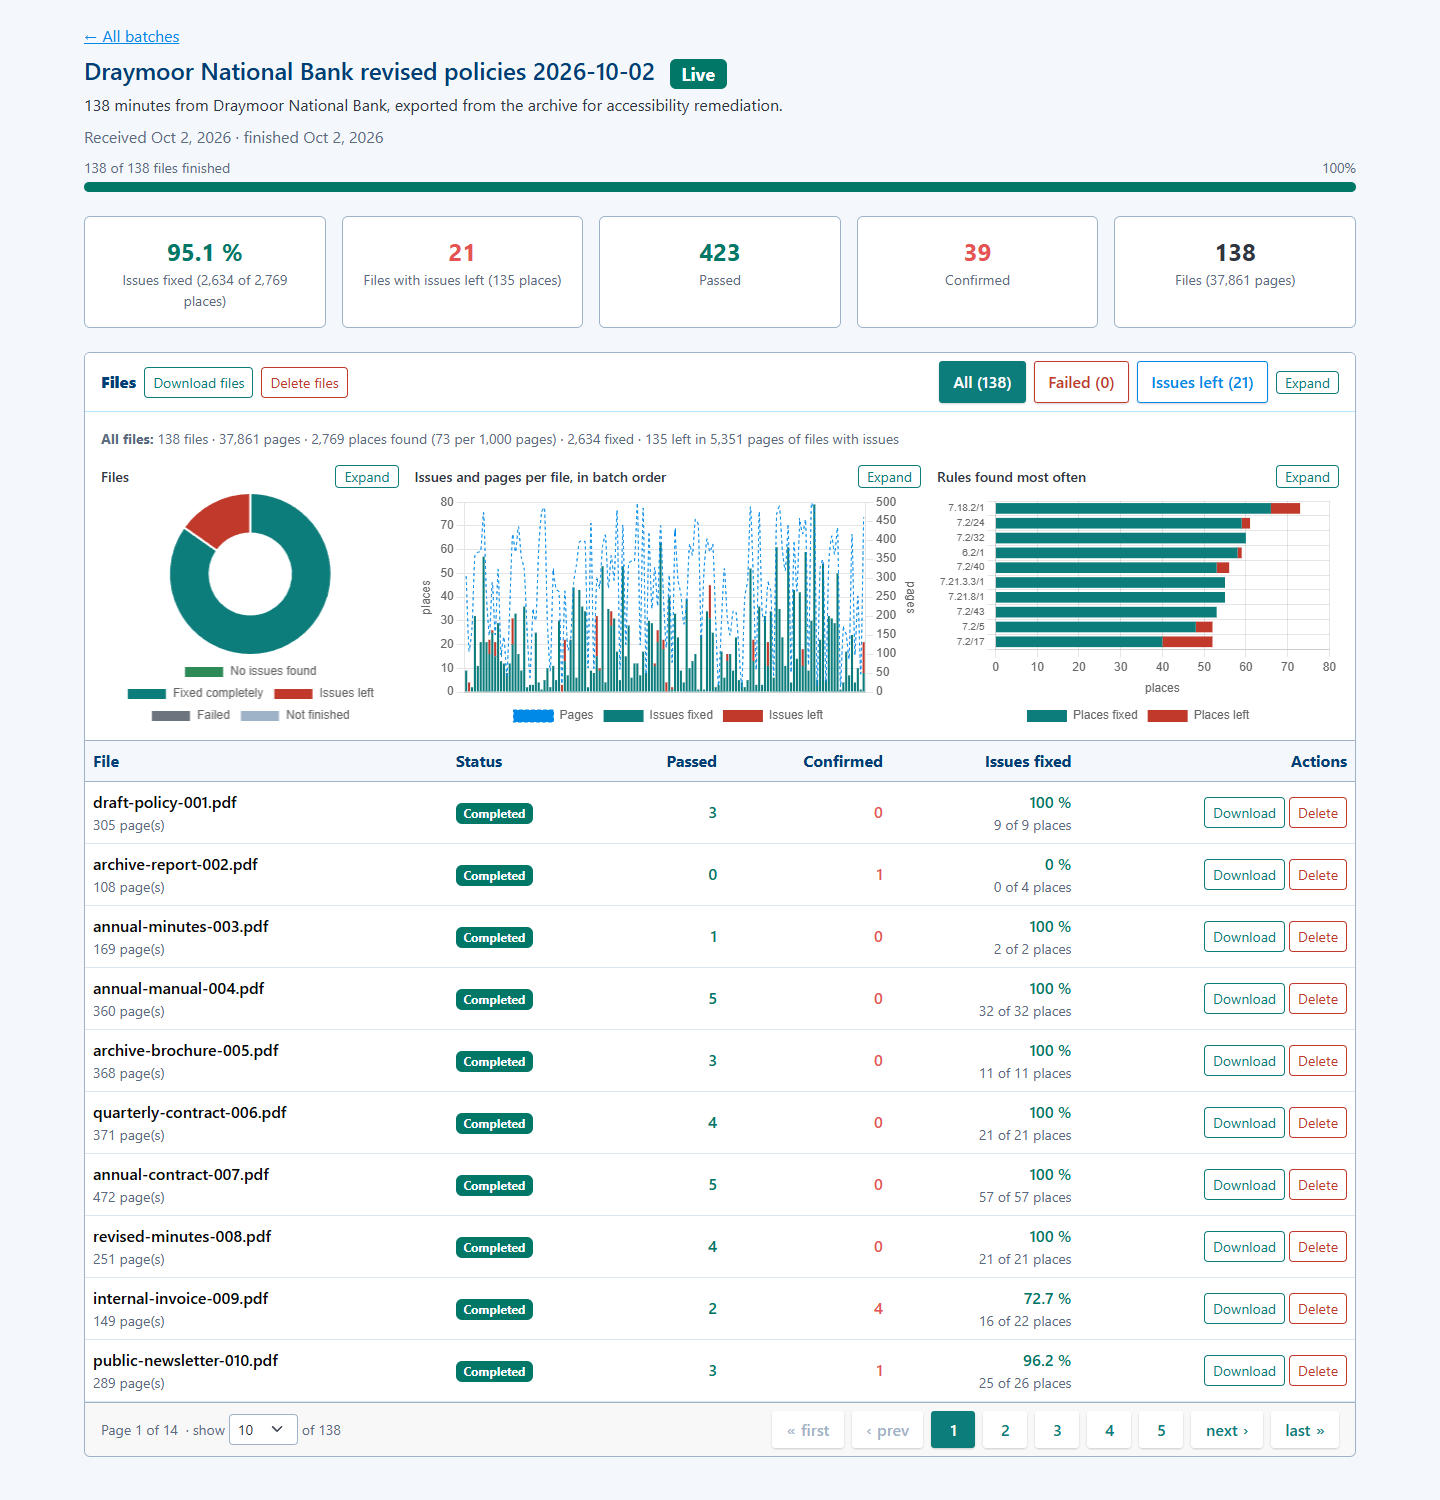This screenshot has width=1440, height=1500.
Task: Switch to the All (138) filter tab
Action: [982, 382]
